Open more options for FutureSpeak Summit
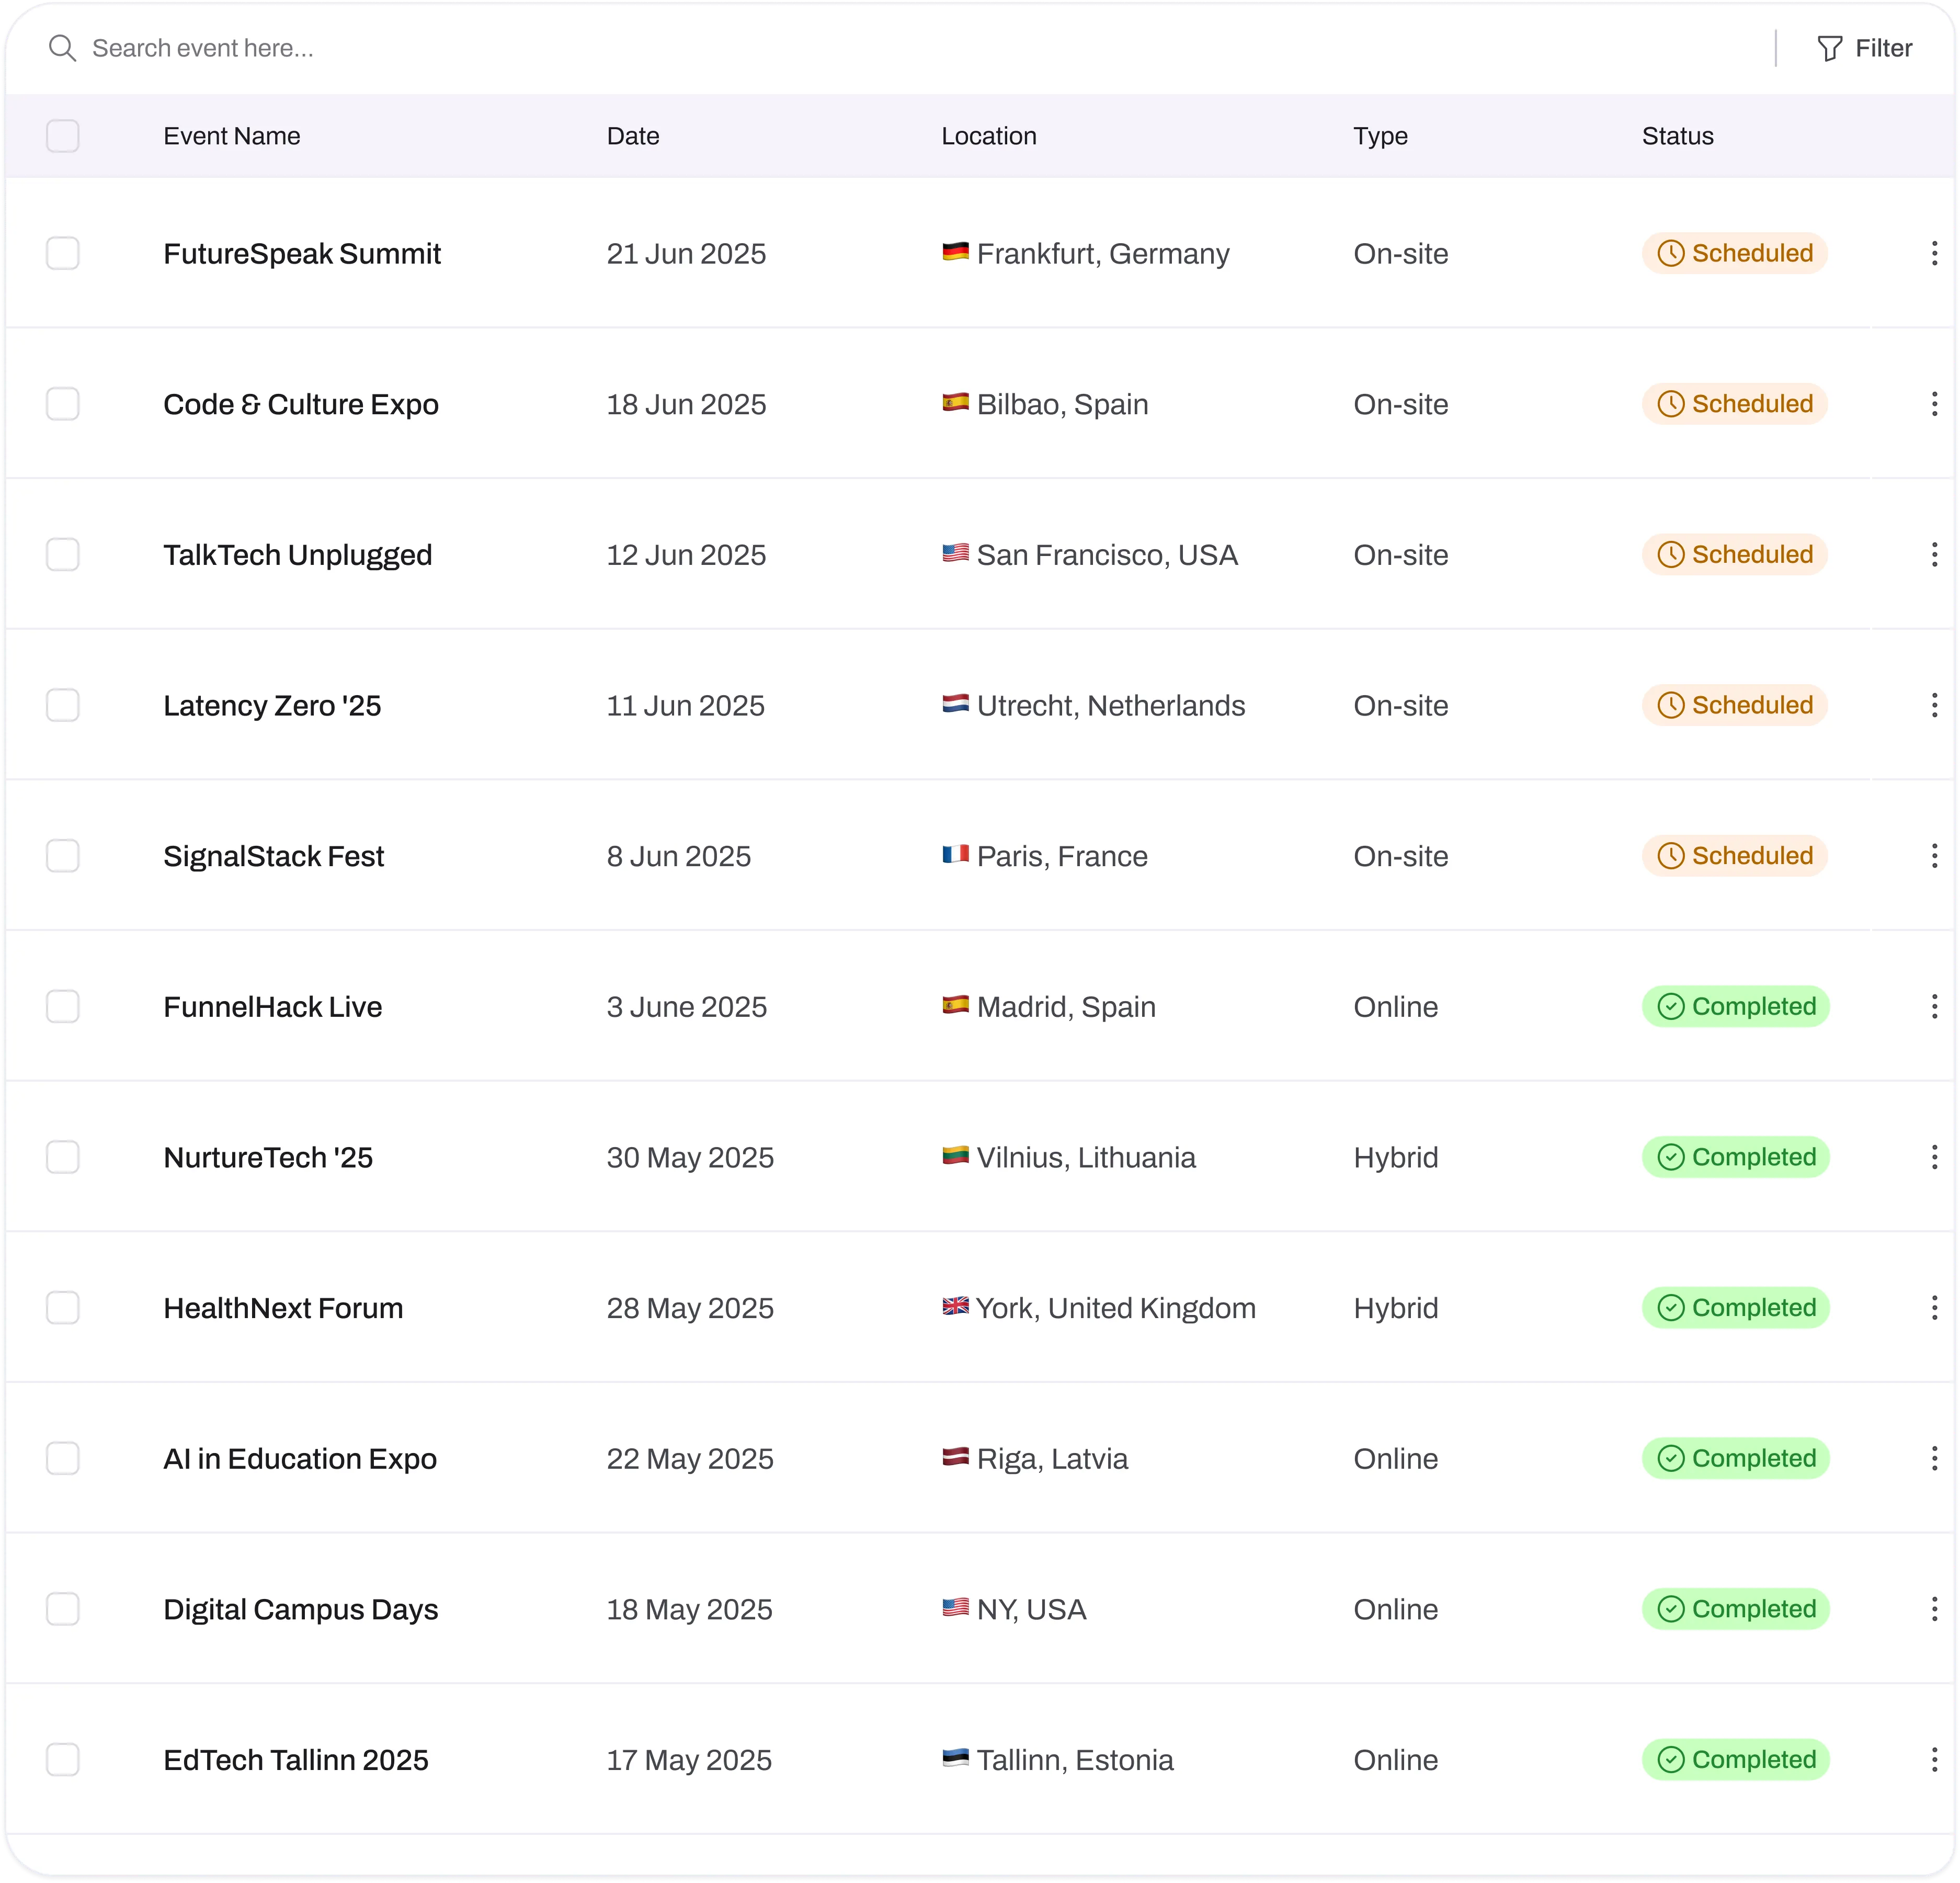The height and width of the screenshot is (1883, 1960). tap(1934, 253)
